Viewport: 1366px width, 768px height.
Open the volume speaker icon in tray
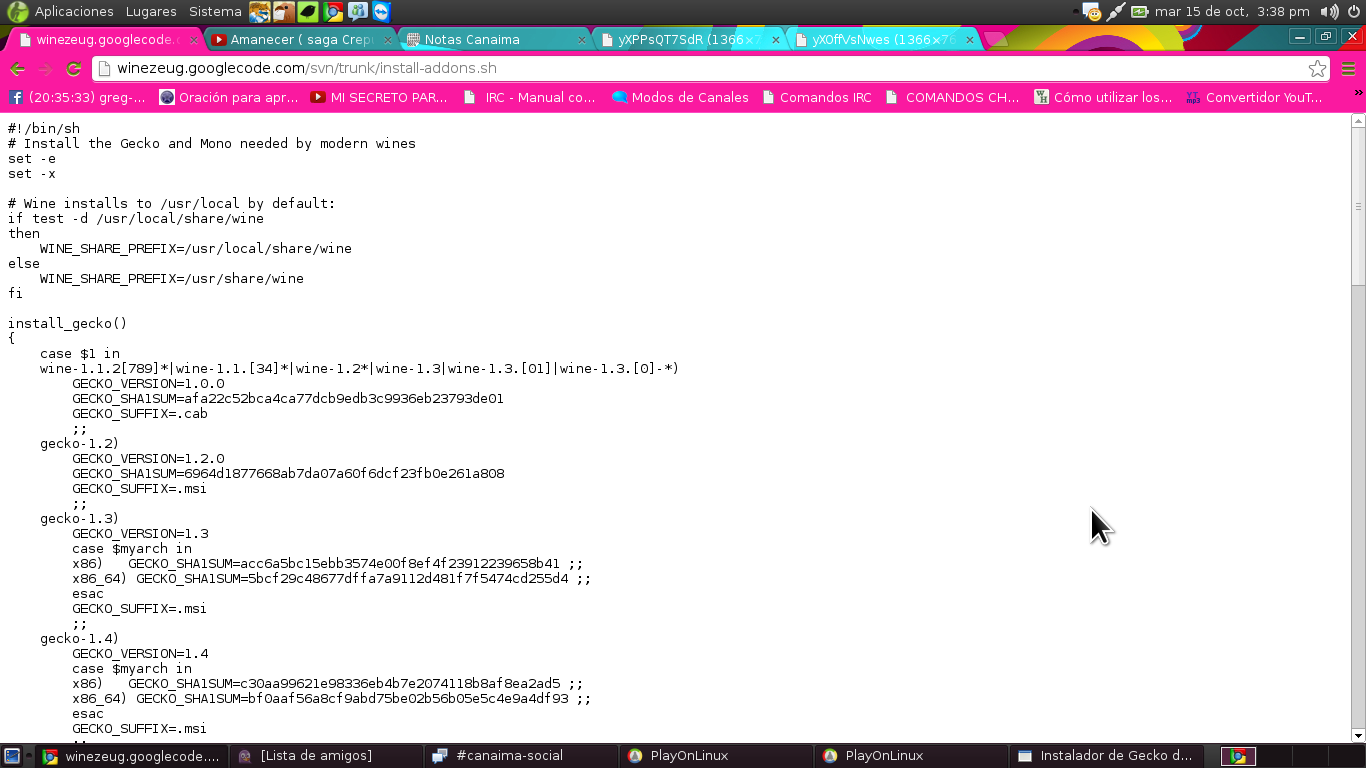coord(1329,12)
